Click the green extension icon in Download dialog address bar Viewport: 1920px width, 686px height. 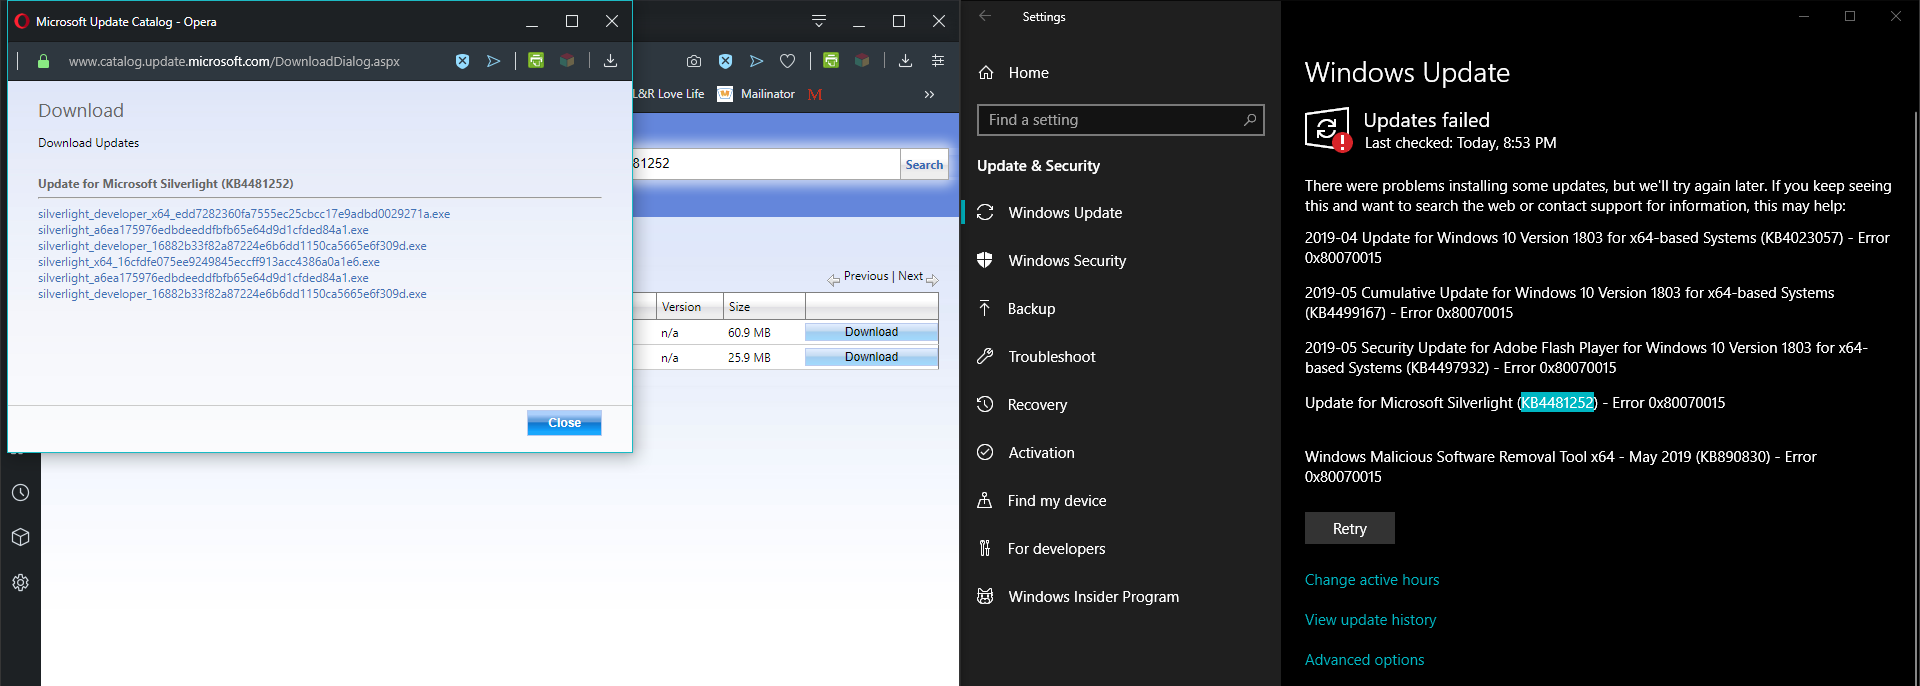[536, 61]
